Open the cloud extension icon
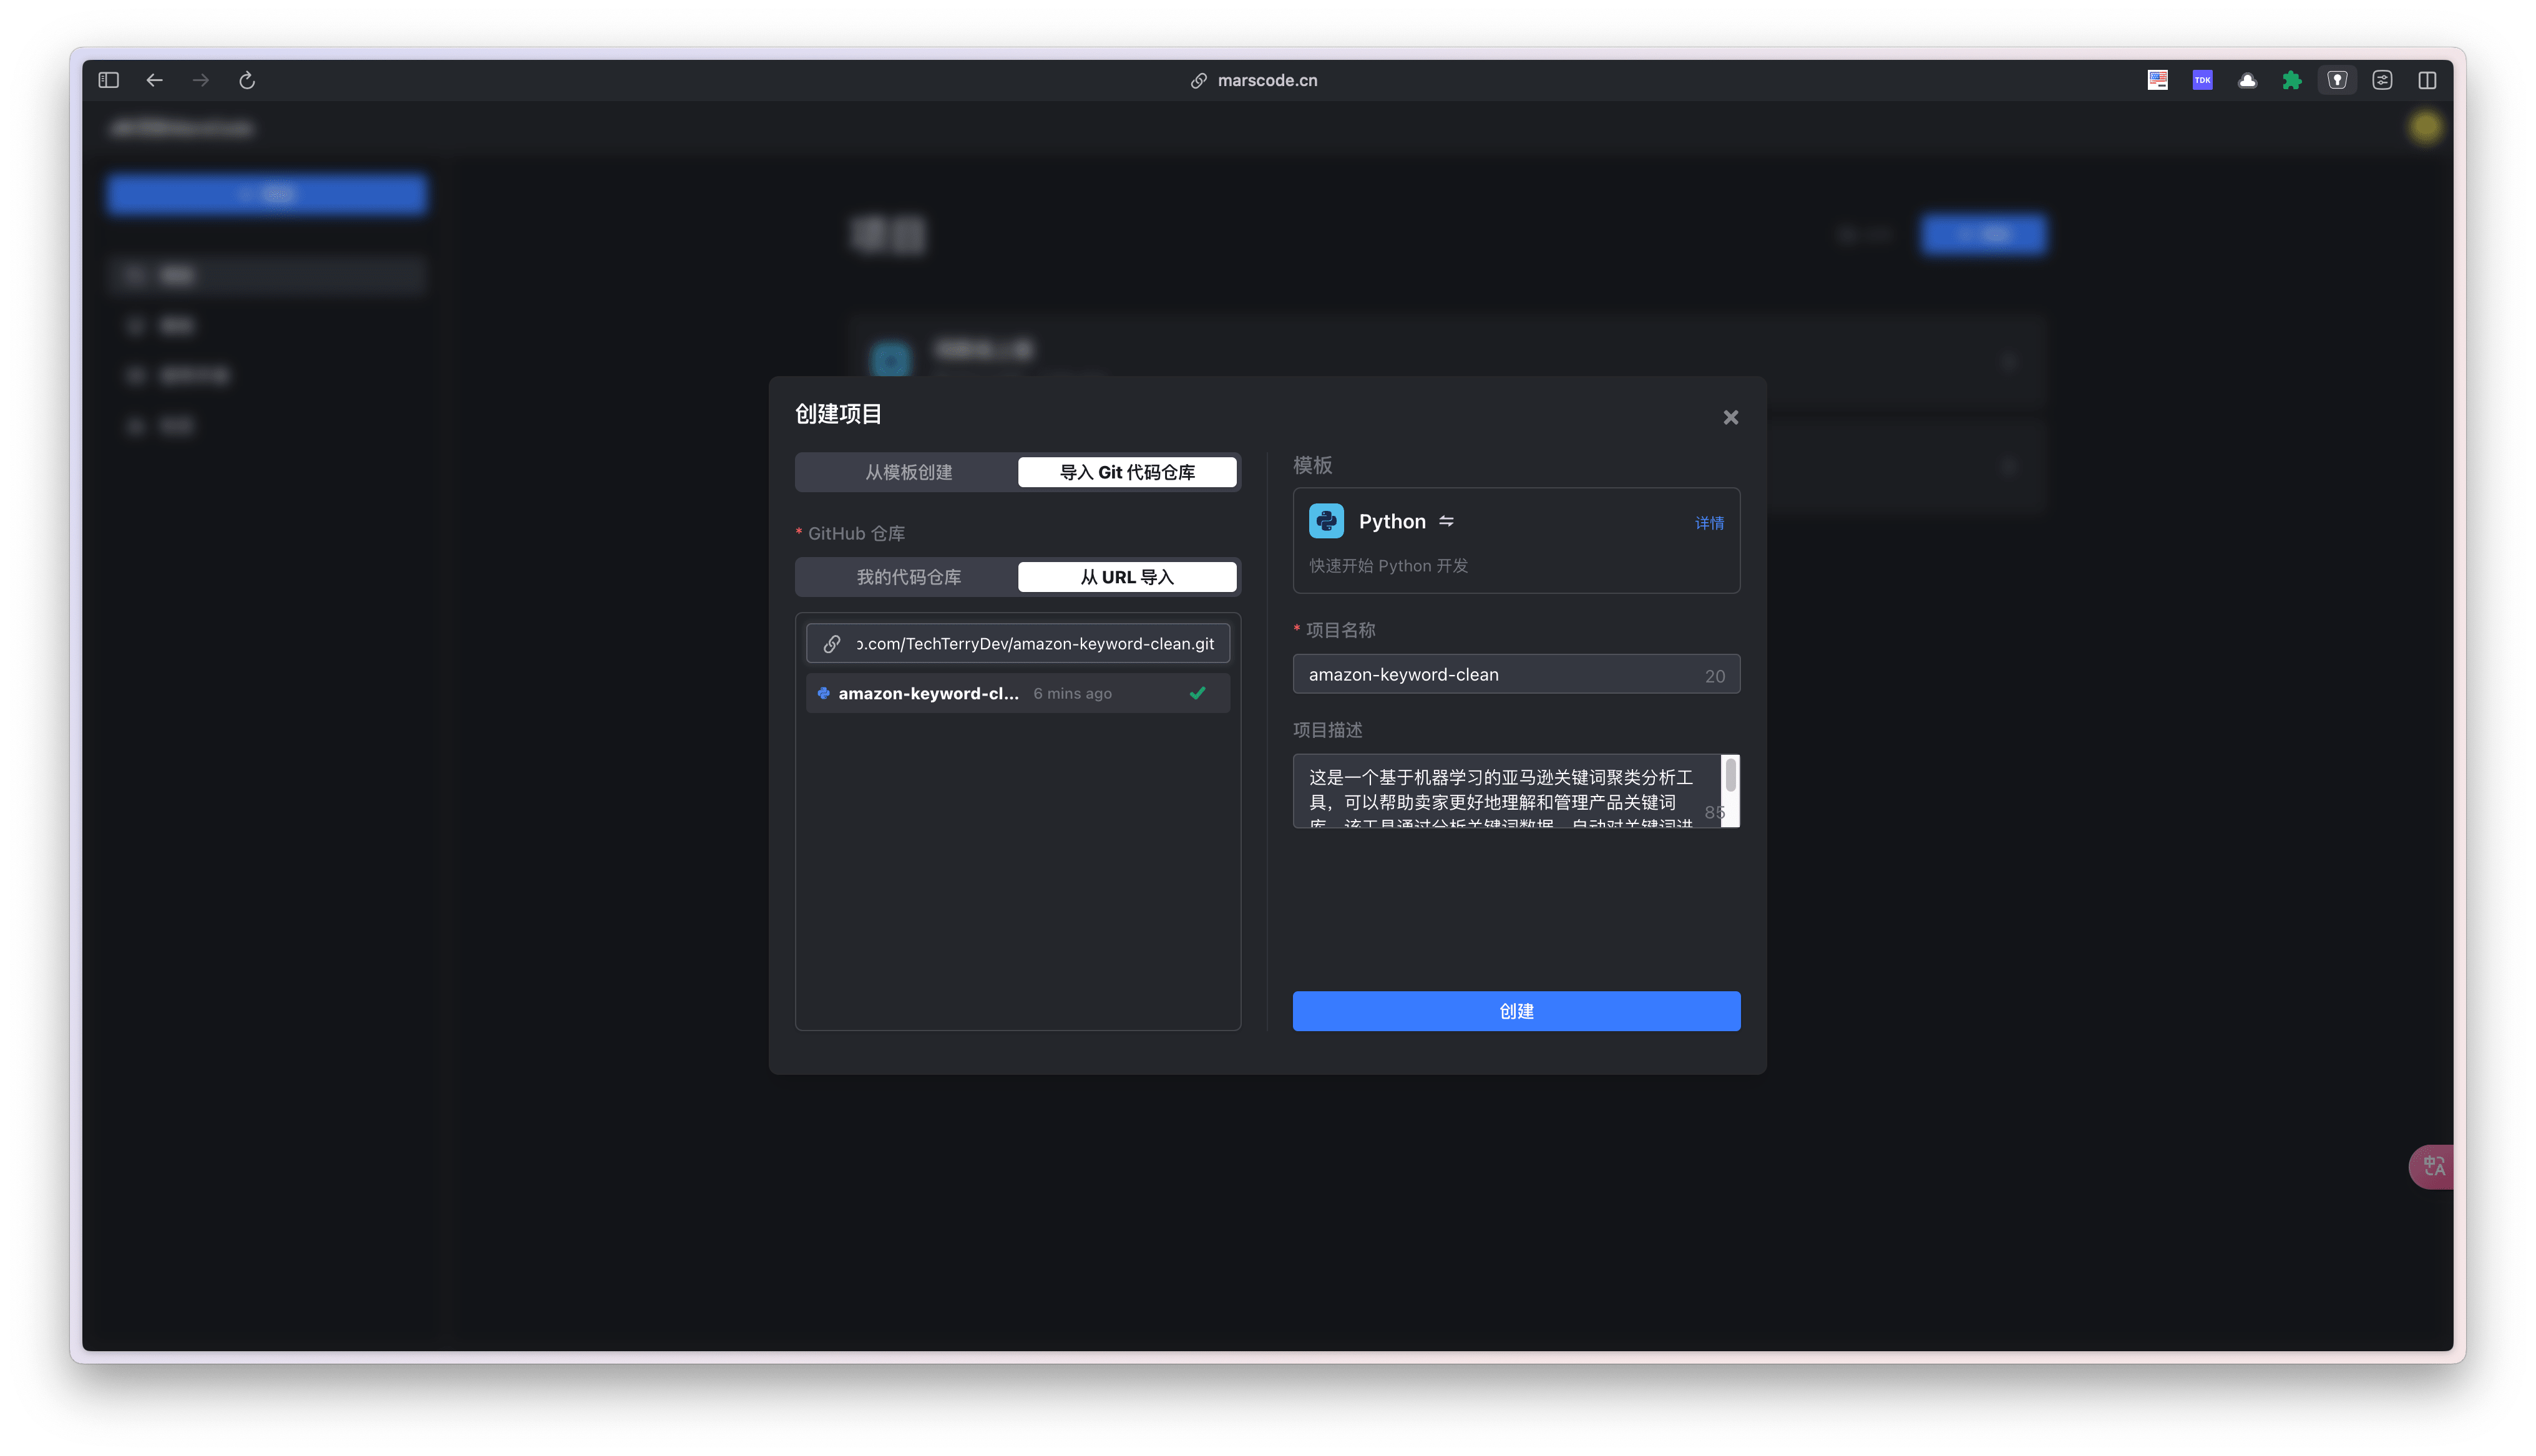This screenshot has height=1456, width=2536. (2247, 80)
